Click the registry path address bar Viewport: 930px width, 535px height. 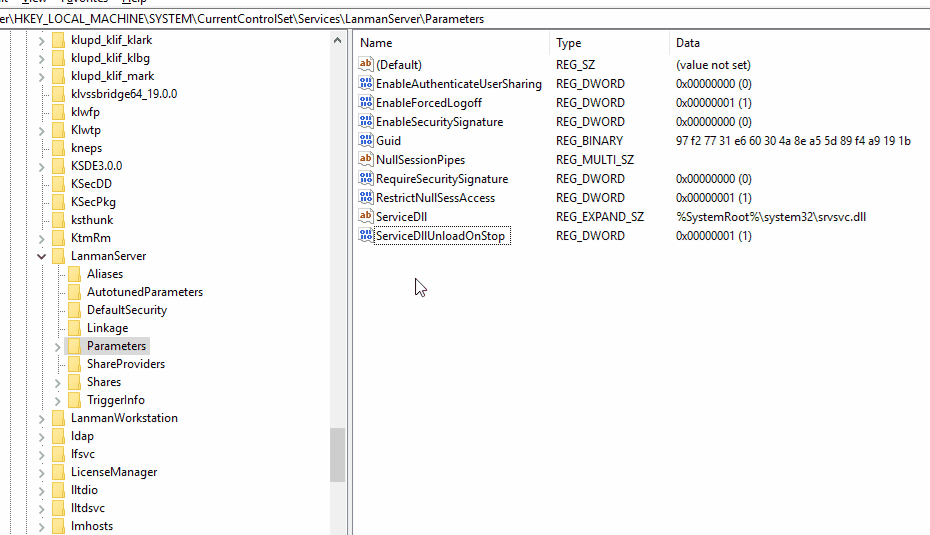pos(465,19)
